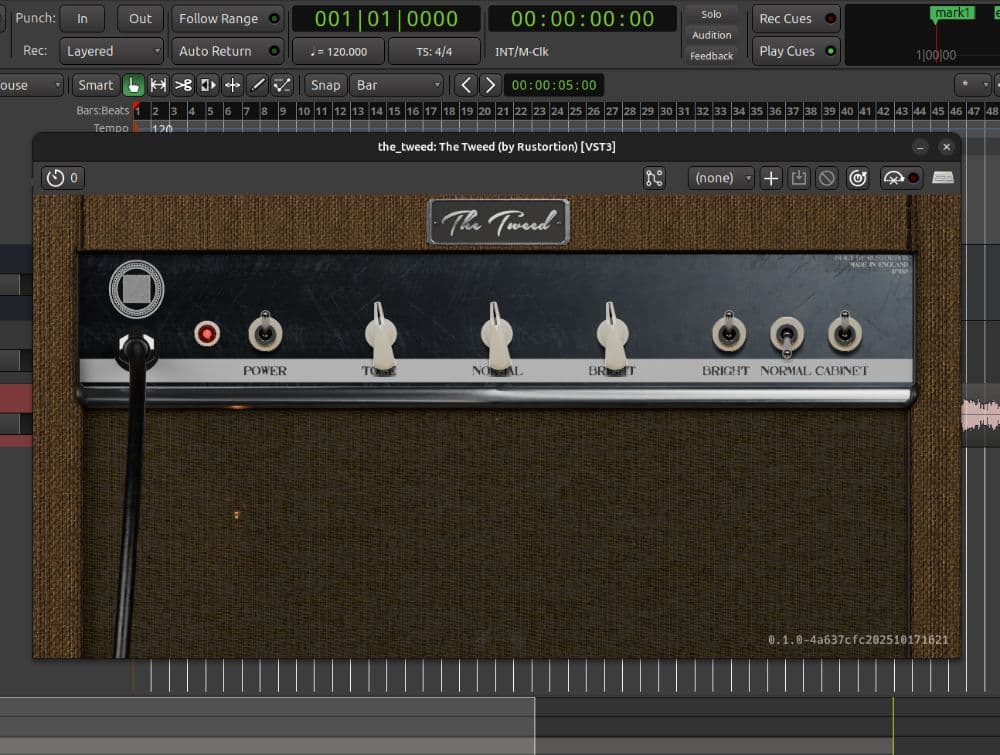1000x755 pixels.
Task: Open the Layered record mode dropdown
Action: [110, 51]
